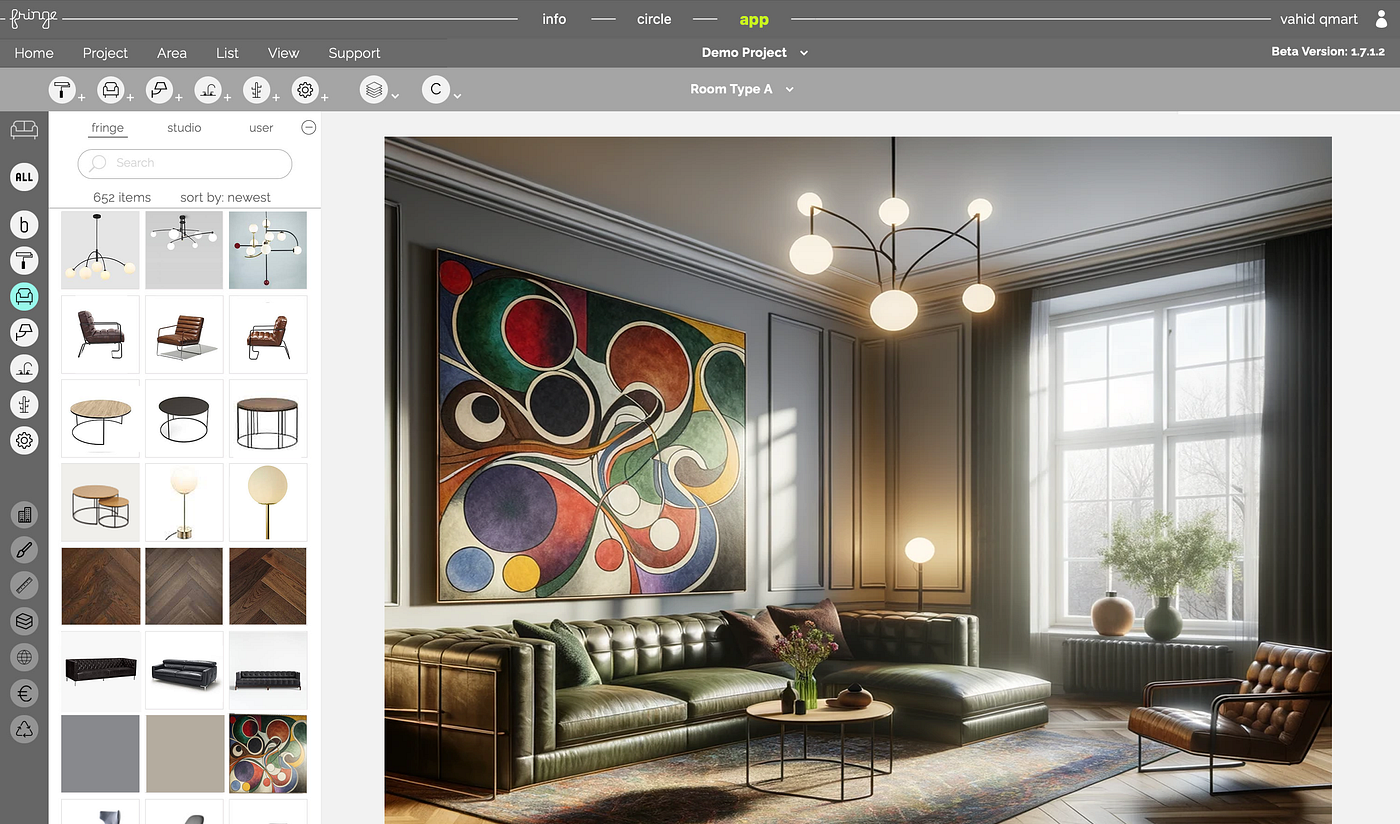Select the lamp category in sidebar

[24, 332]
